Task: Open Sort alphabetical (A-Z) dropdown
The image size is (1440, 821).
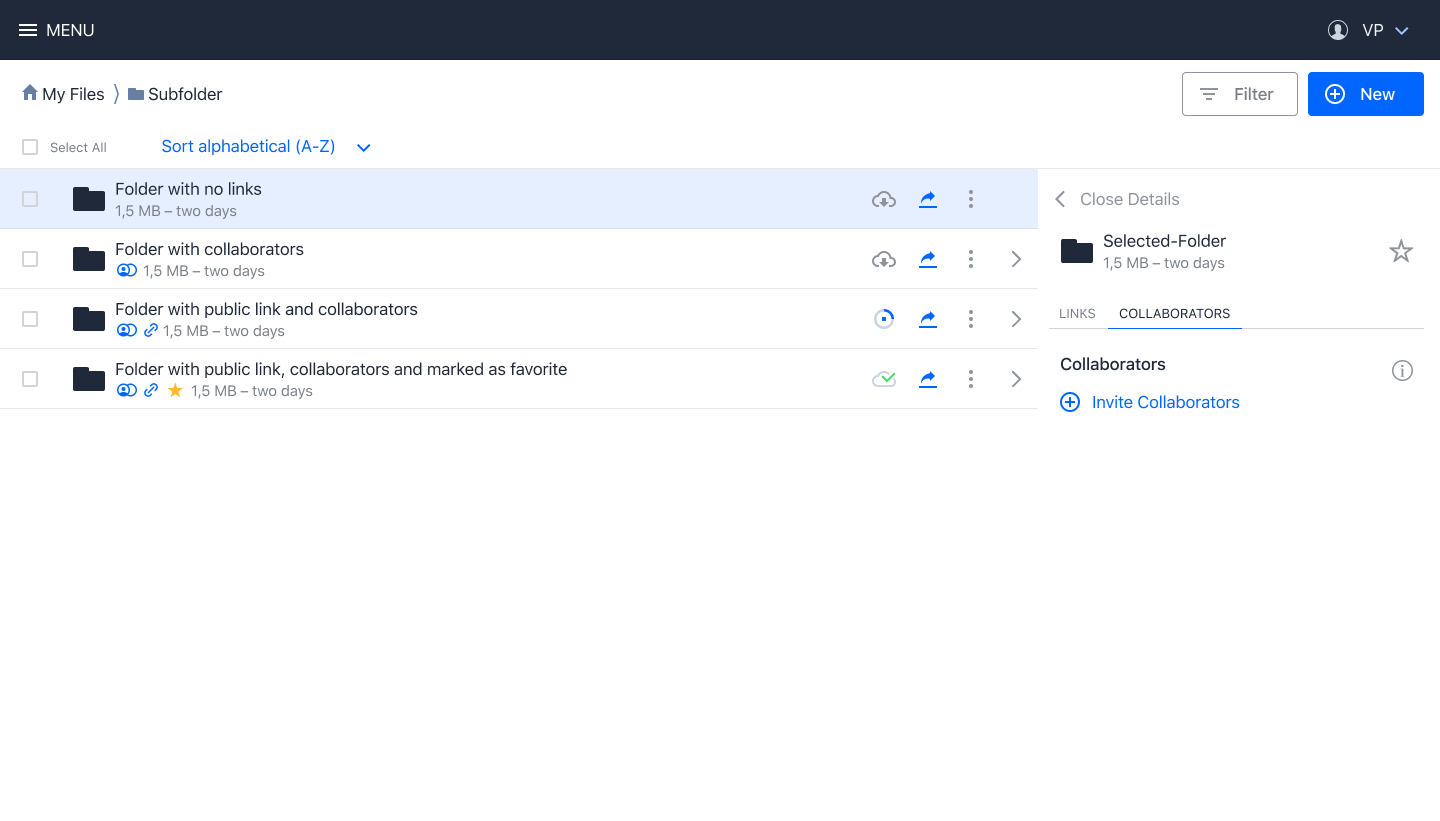Action: click(x=266, y=147)
